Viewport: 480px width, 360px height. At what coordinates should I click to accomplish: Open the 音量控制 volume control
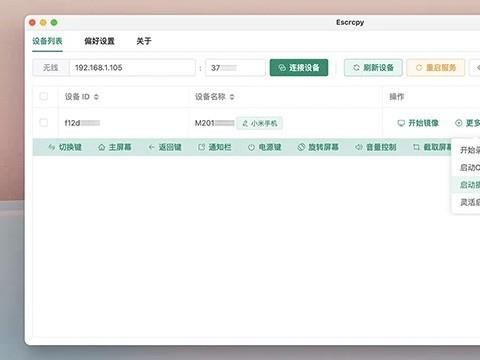376,147
